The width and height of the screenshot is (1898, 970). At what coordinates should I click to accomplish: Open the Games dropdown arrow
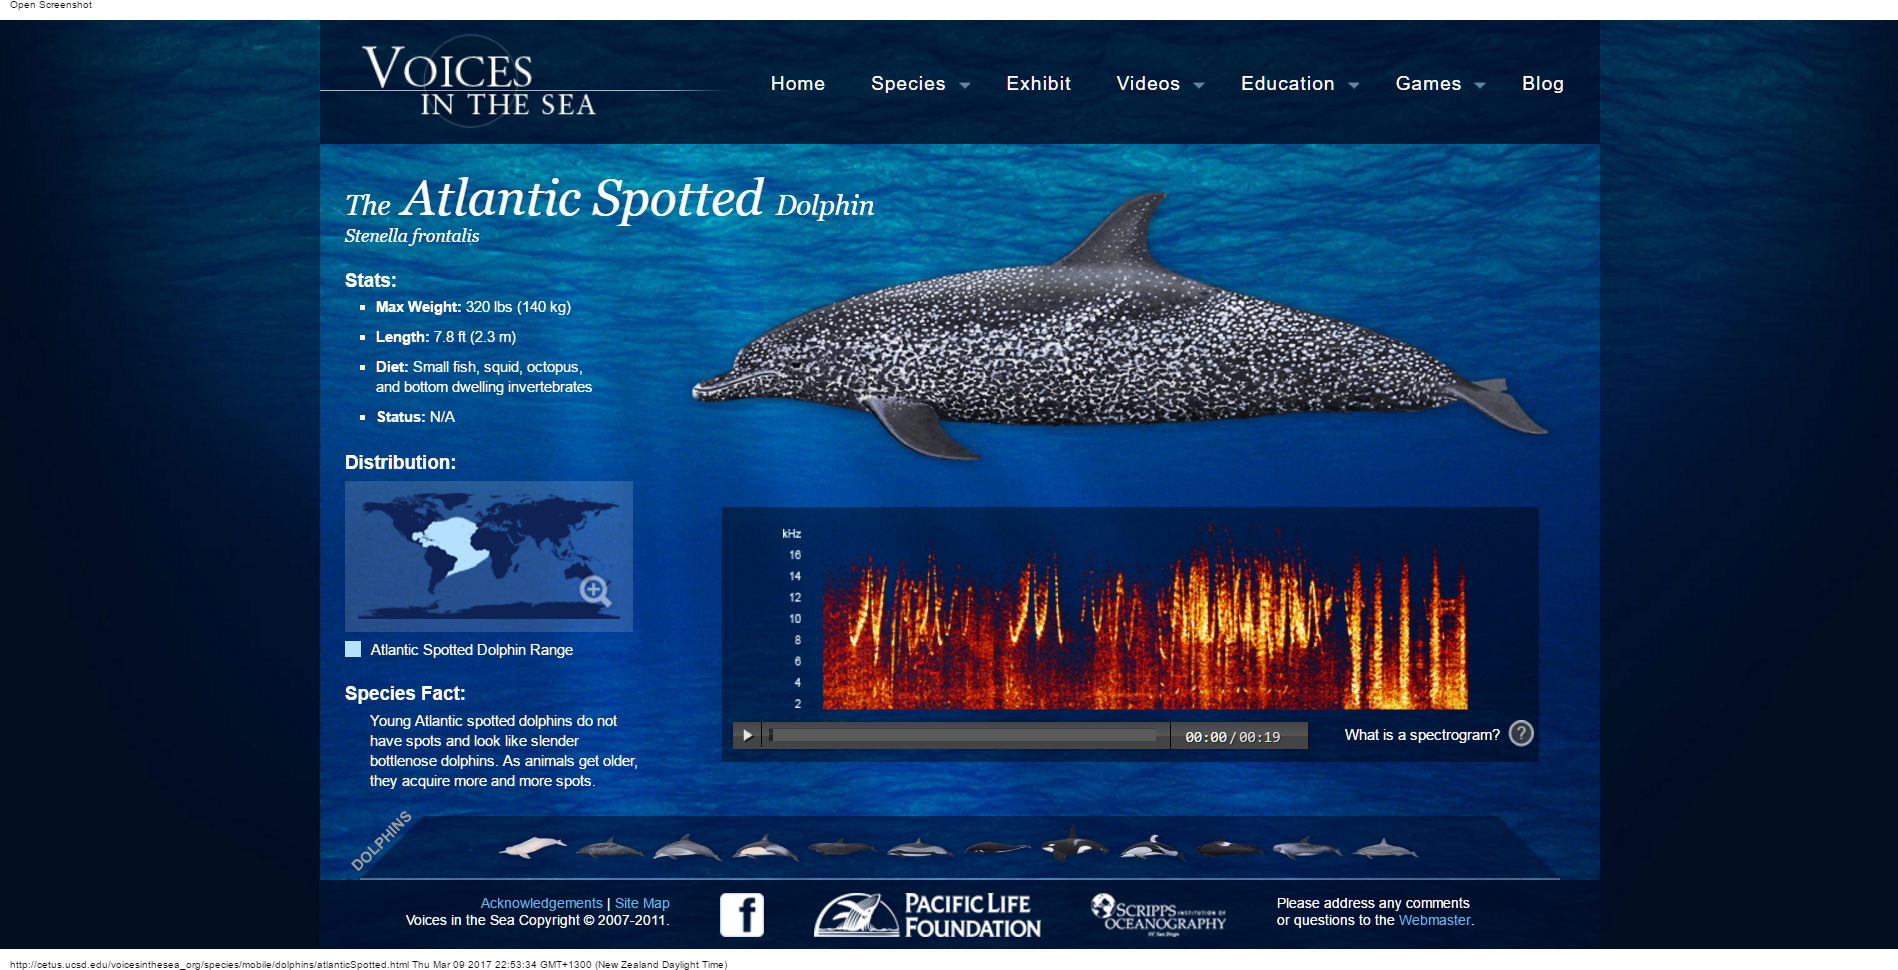1480,85
